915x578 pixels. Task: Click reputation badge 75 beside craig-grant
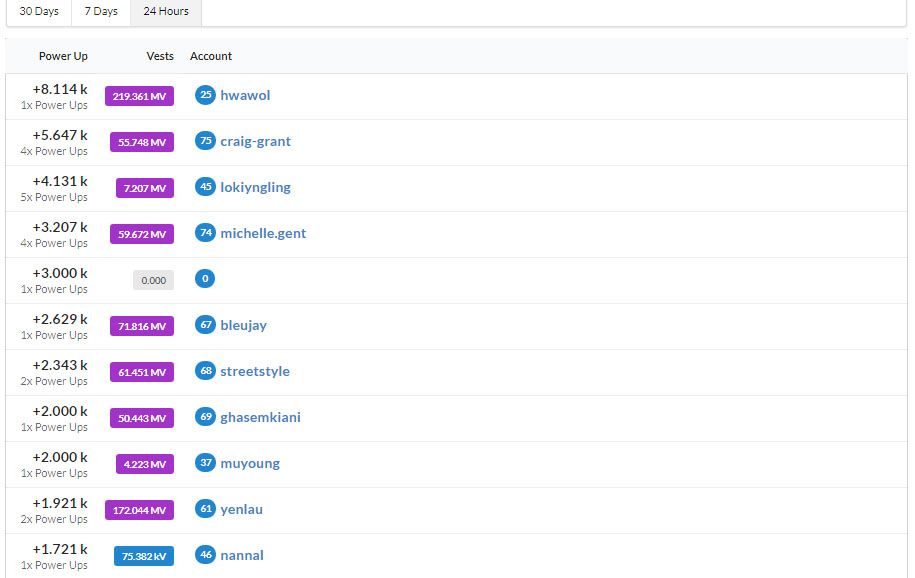pyautogui.click(x=205, y=141)
